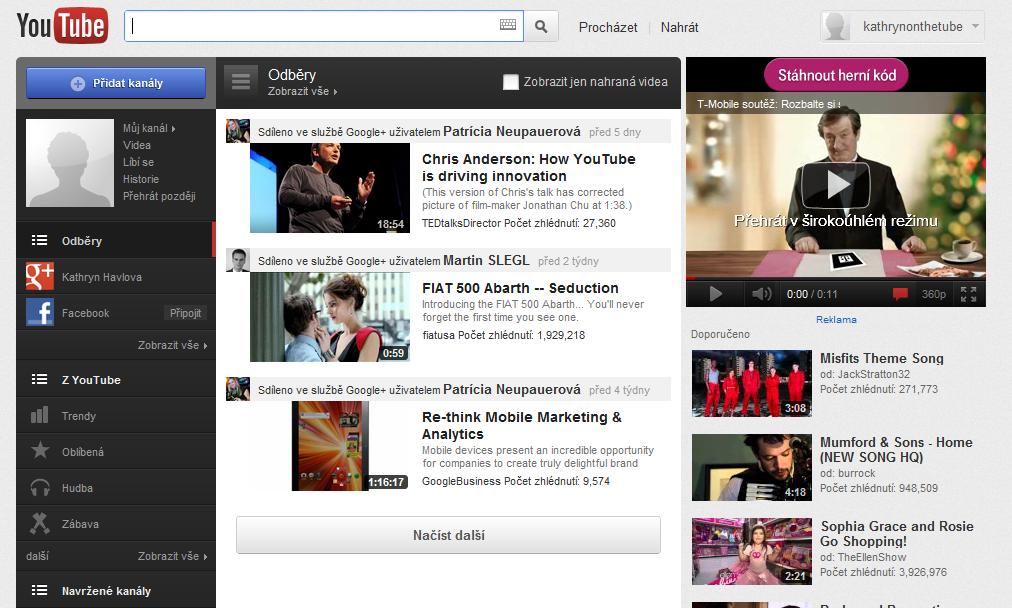Select Odběry in the sidebar
The image size is (1012, 608).
click(116, 240)
